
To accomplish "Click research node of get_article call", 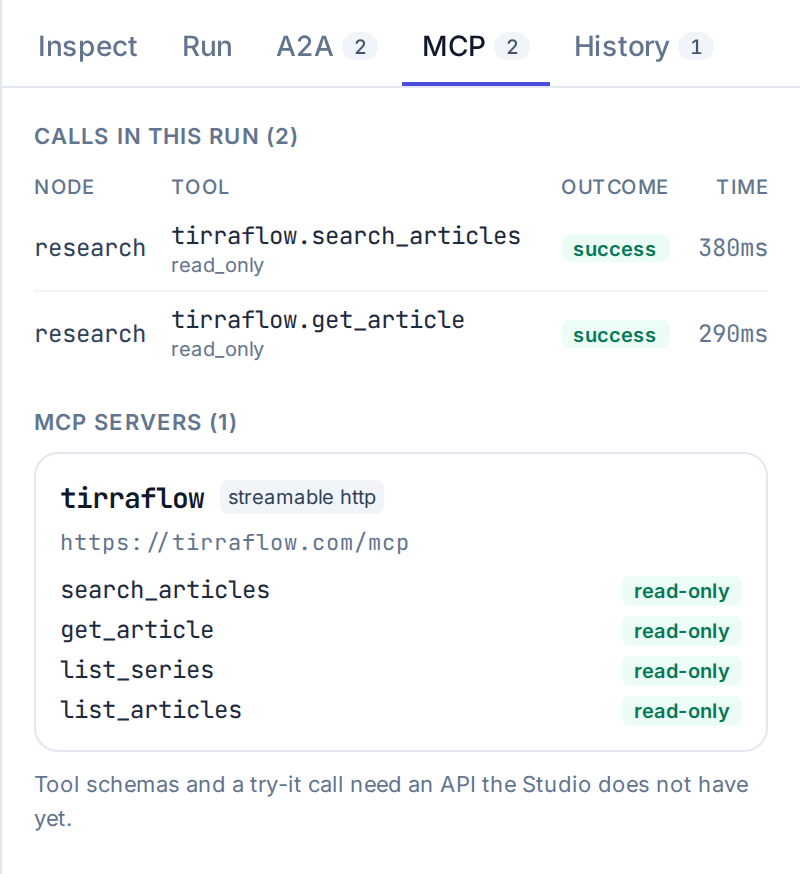I will [x=90, y=334].
